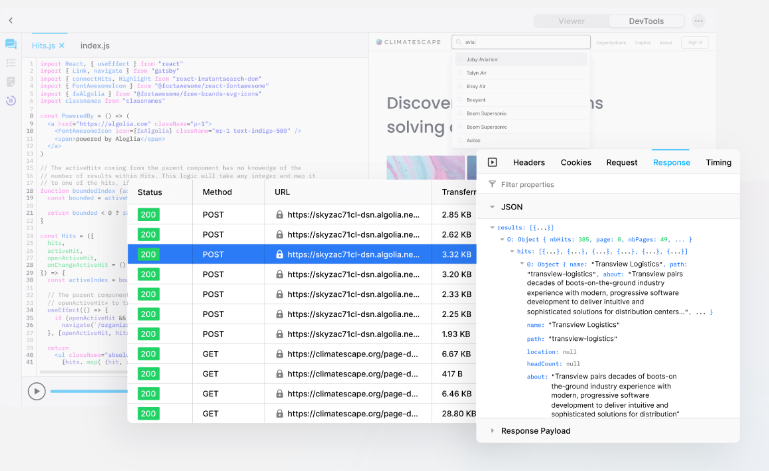Click lock icon in selected 3.32 KB row

click(x=280, y=254)
